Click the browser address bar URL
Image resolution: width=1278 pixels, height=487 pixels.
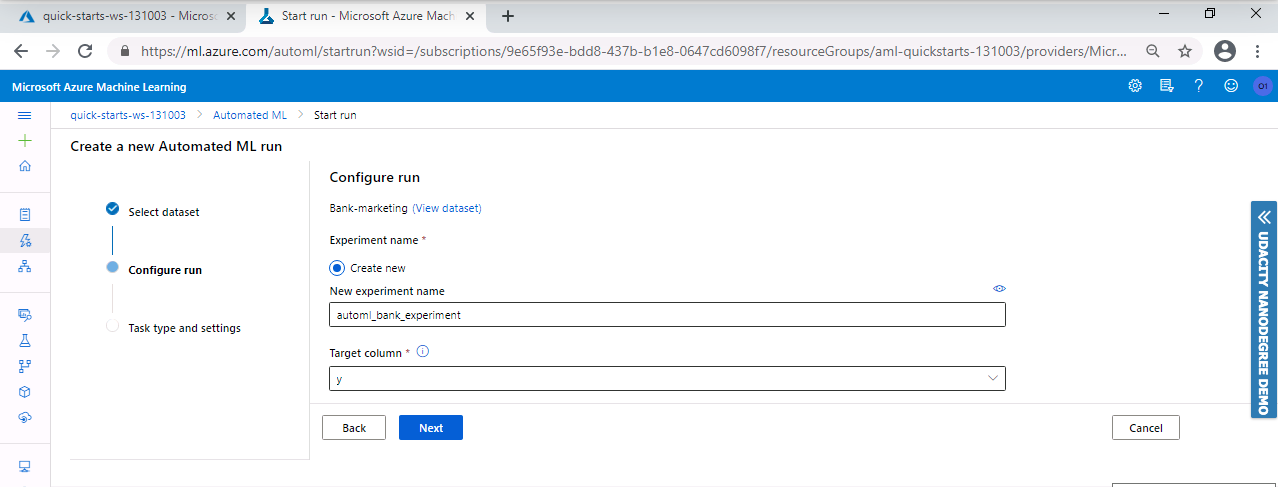[633, 51]
